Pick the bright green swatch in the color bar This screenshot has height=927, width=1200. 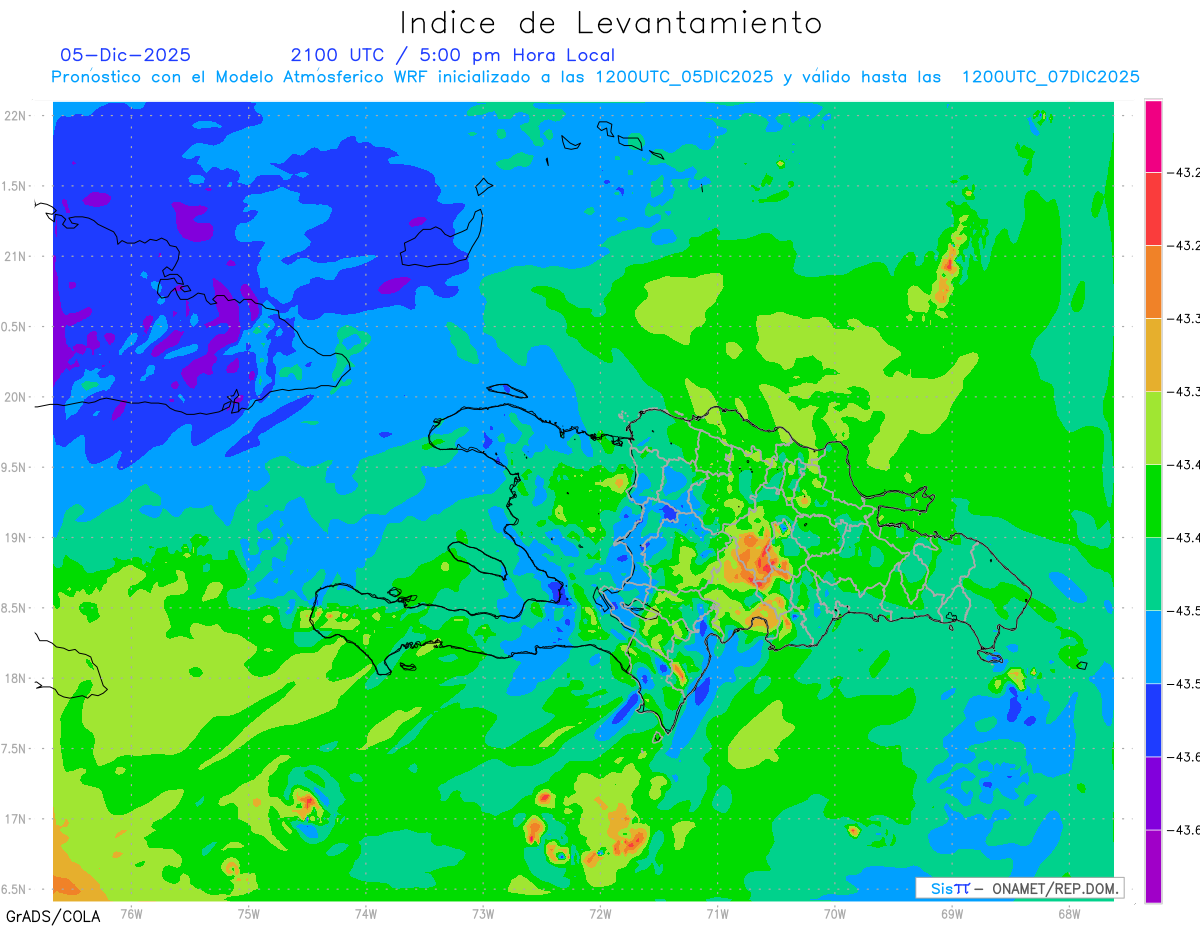coord(1153,501)
